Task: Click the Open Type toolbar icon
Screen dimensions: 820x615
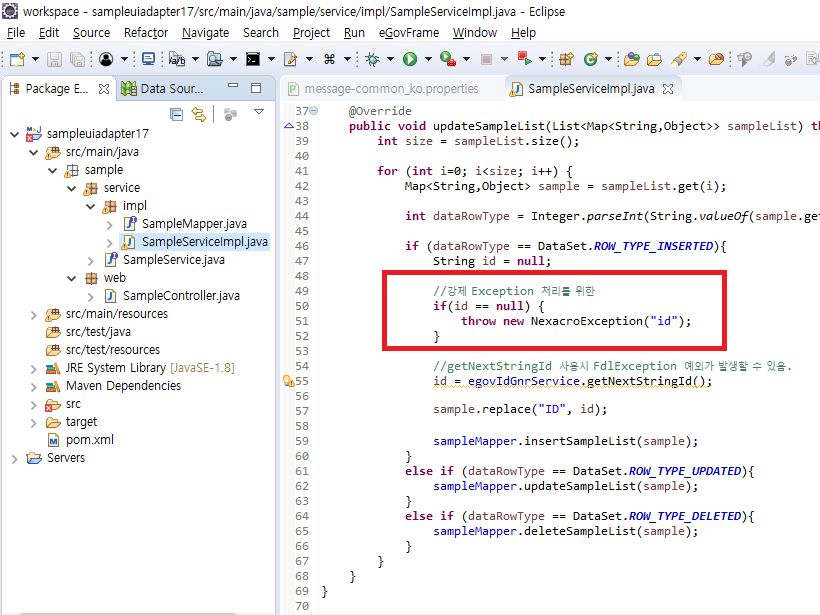Action: (631, 60)
